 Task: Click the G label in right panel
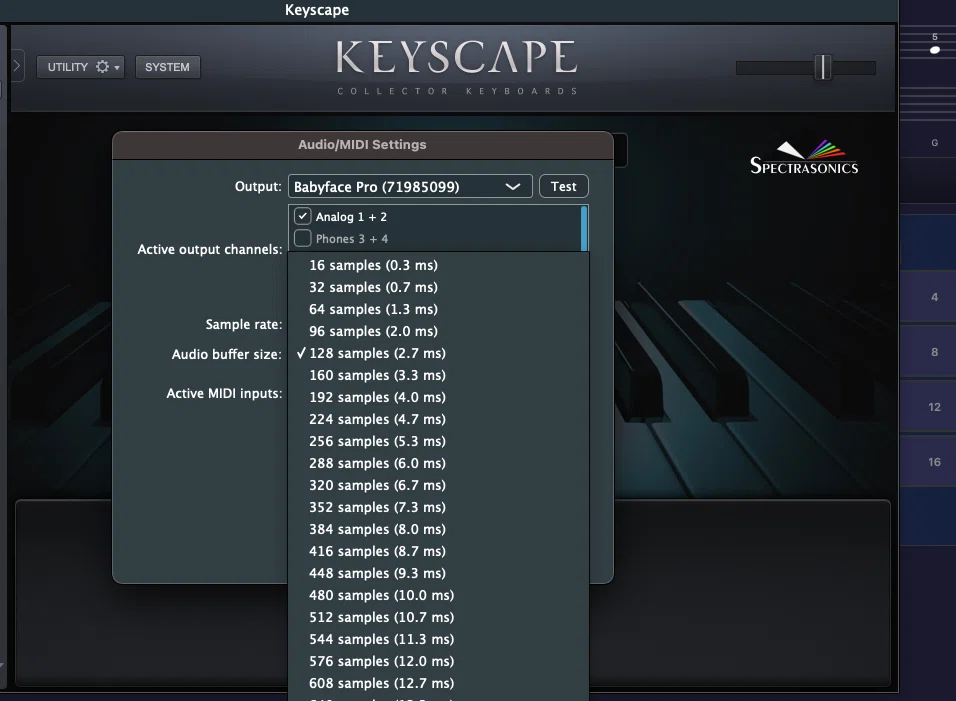tap(934, 143)
